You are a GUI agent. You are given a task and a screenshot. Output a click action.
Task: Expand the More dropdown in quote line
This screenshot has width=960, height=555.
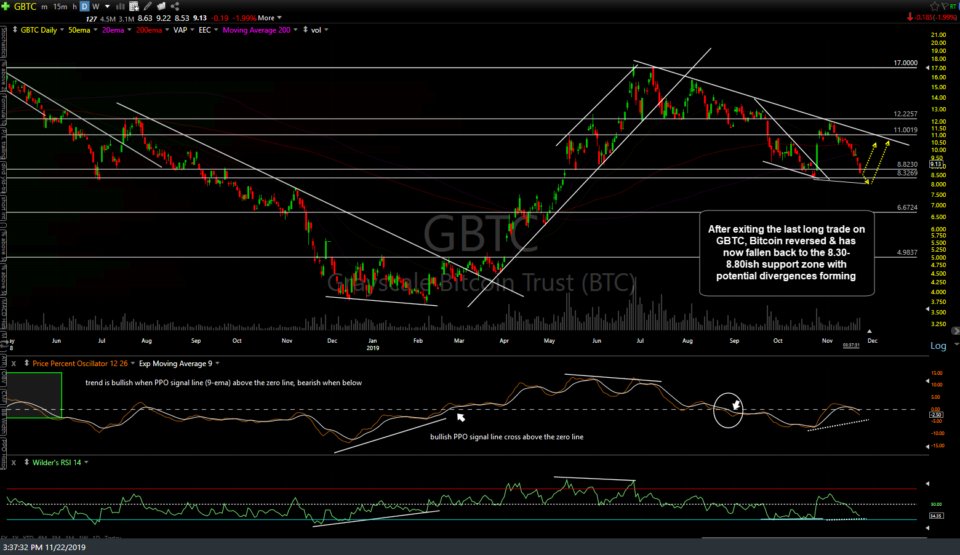[279, 18]
